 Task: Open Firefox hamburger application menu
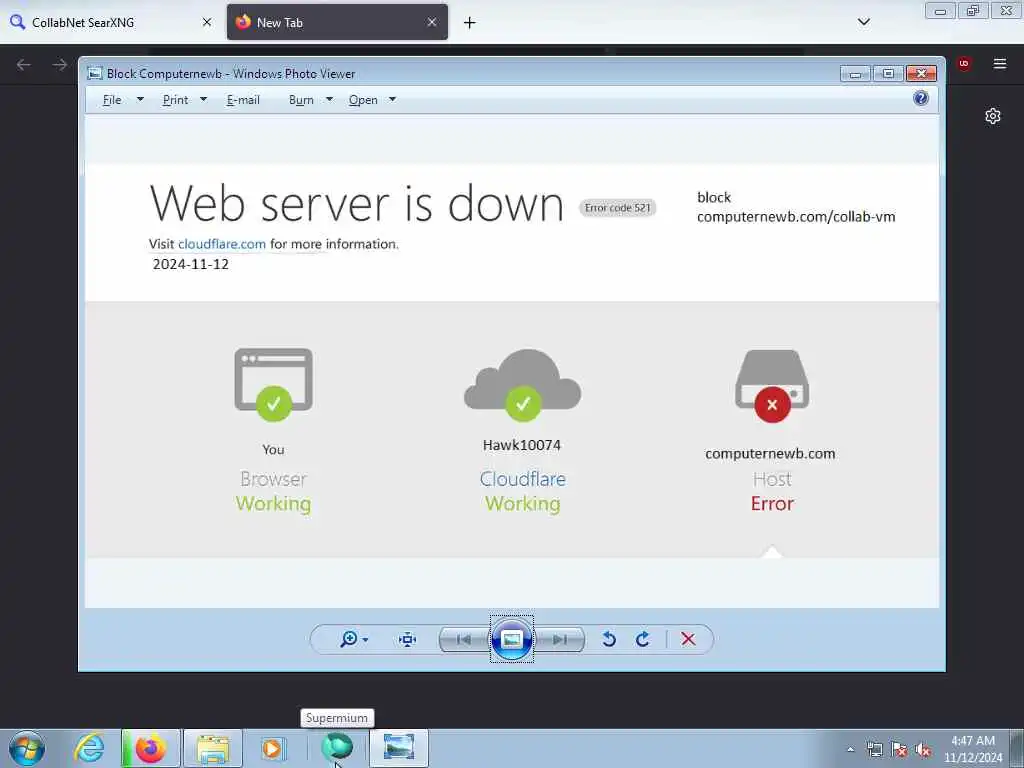pyautogui.click(x=1000, y=63)
